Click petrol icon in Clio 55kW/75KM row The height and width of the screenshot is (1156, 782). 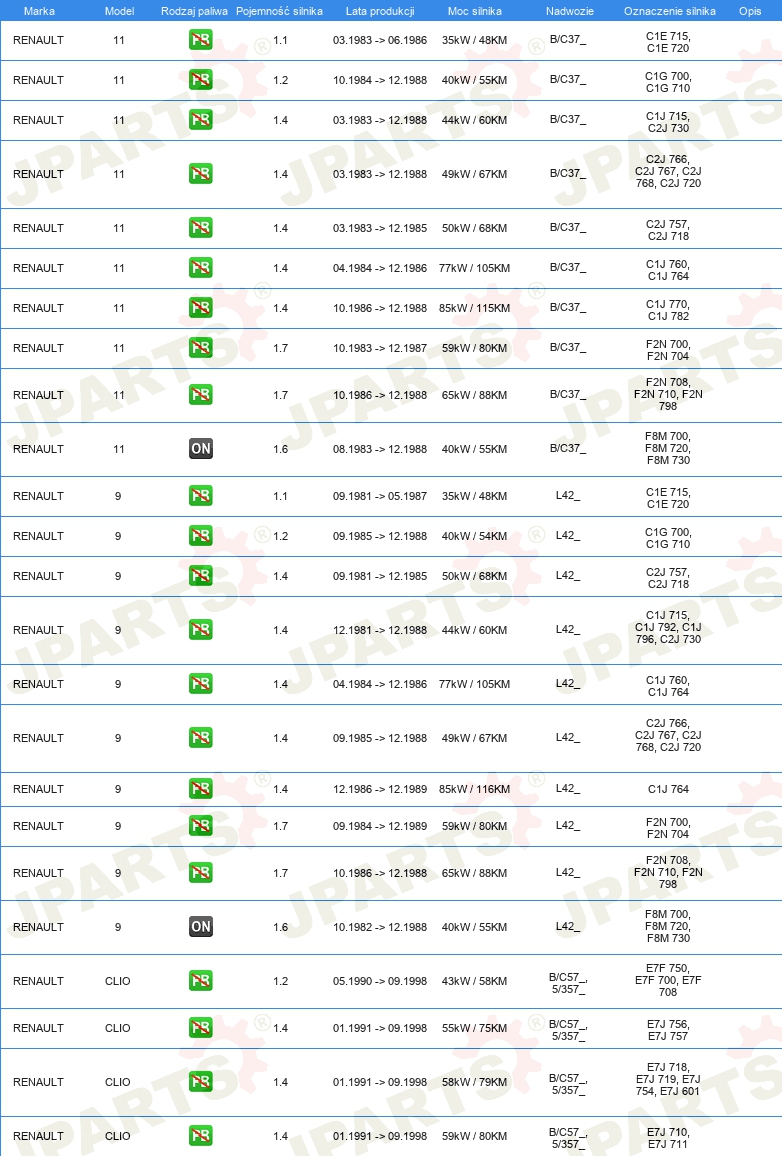coord(200,1028)
